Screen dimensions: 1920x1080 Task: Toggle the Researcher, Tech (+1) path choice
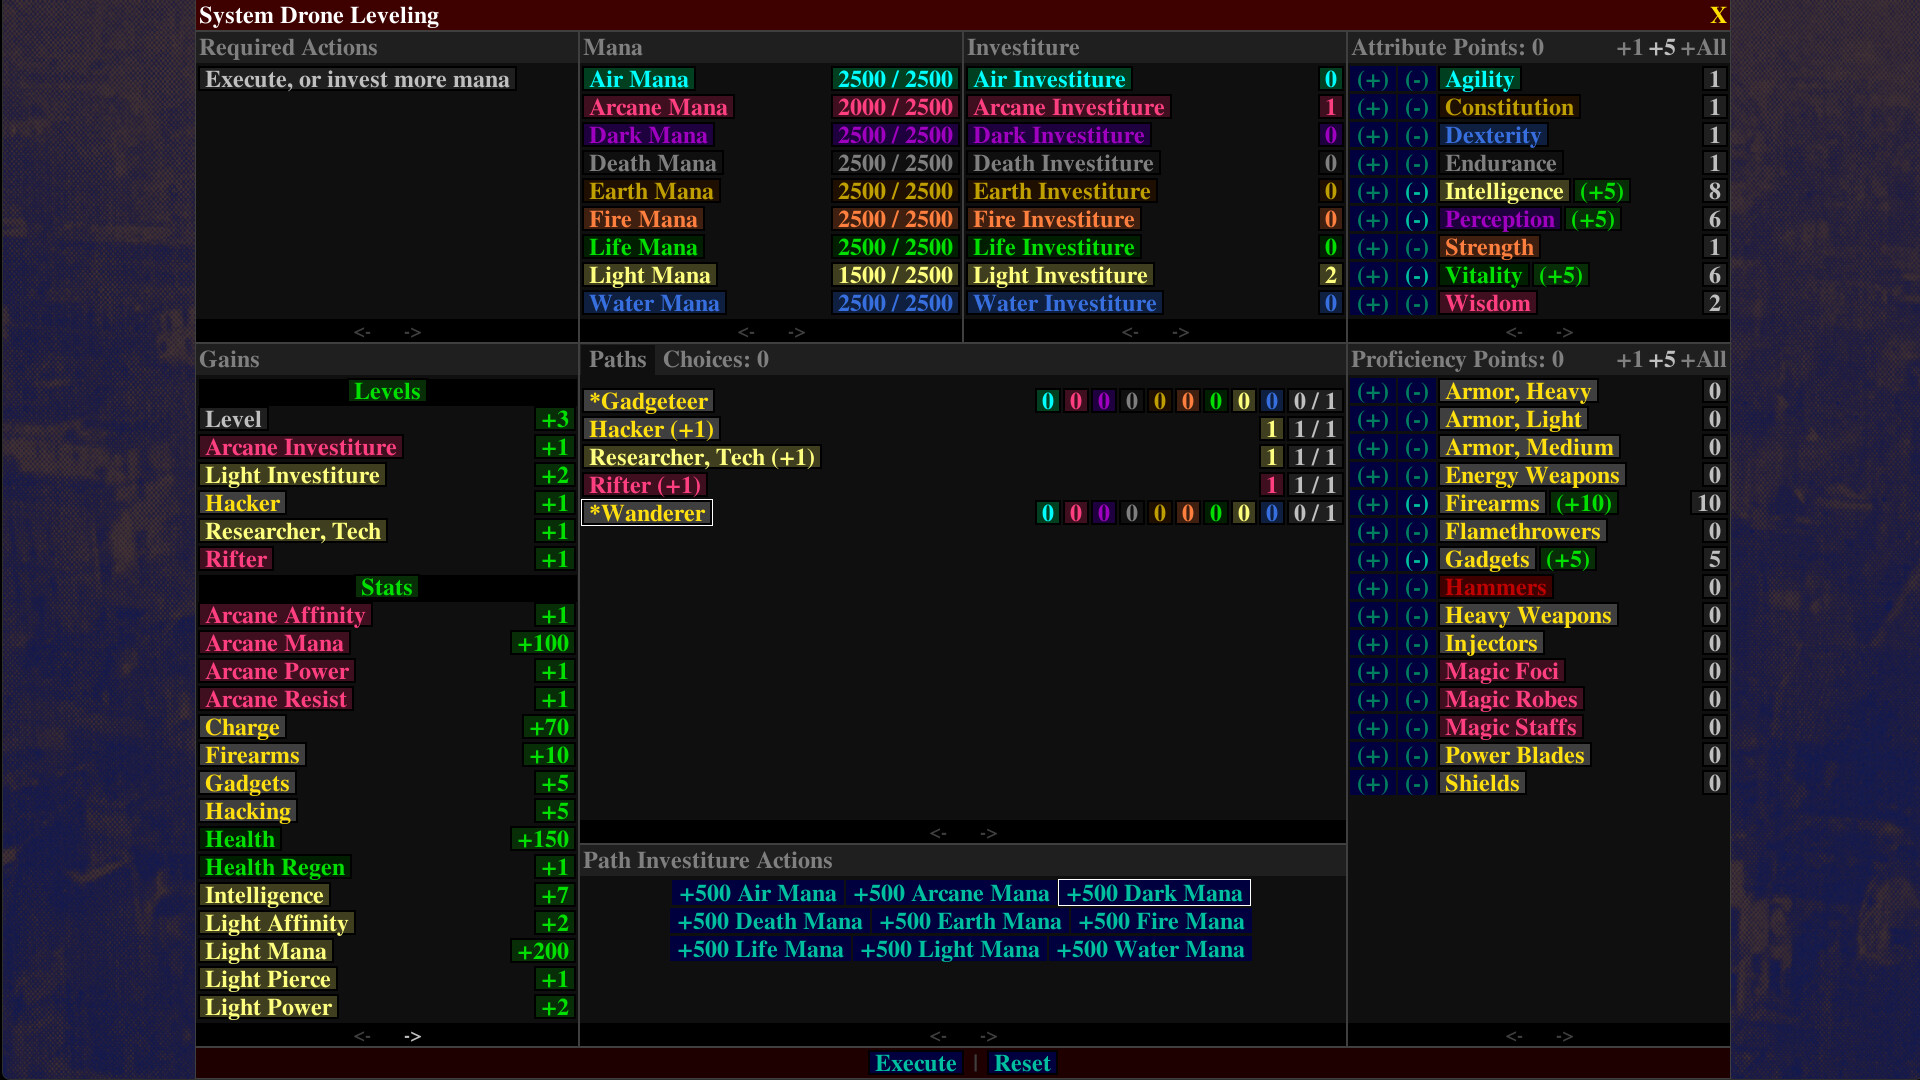point(702,457)
